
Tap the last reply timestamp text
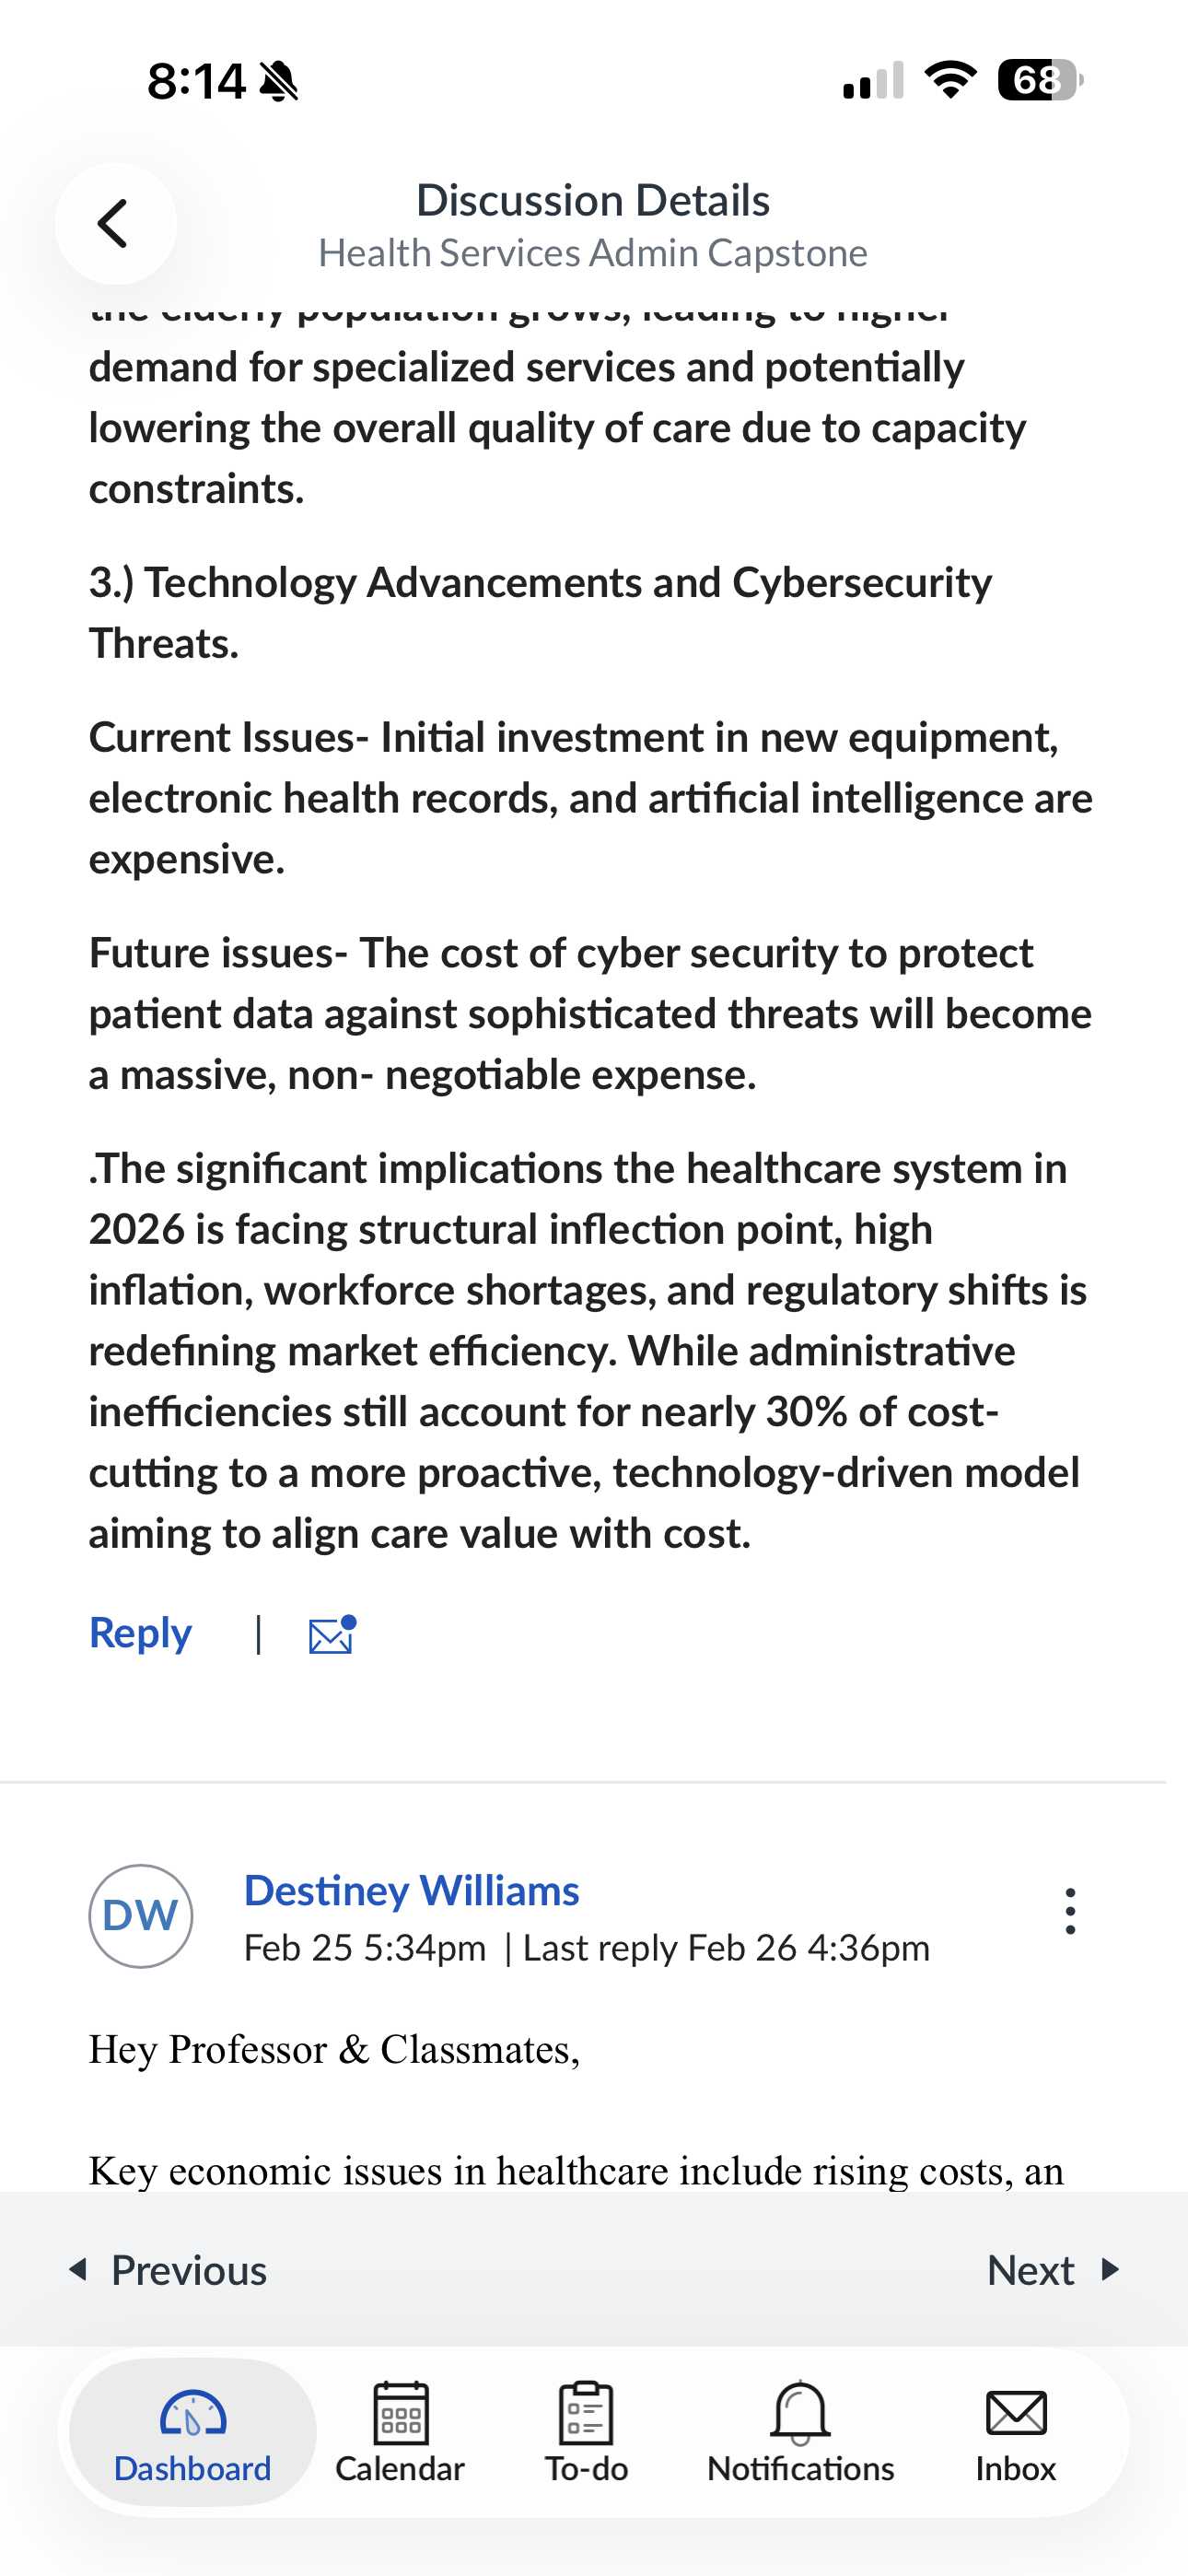click(727, 1948)
